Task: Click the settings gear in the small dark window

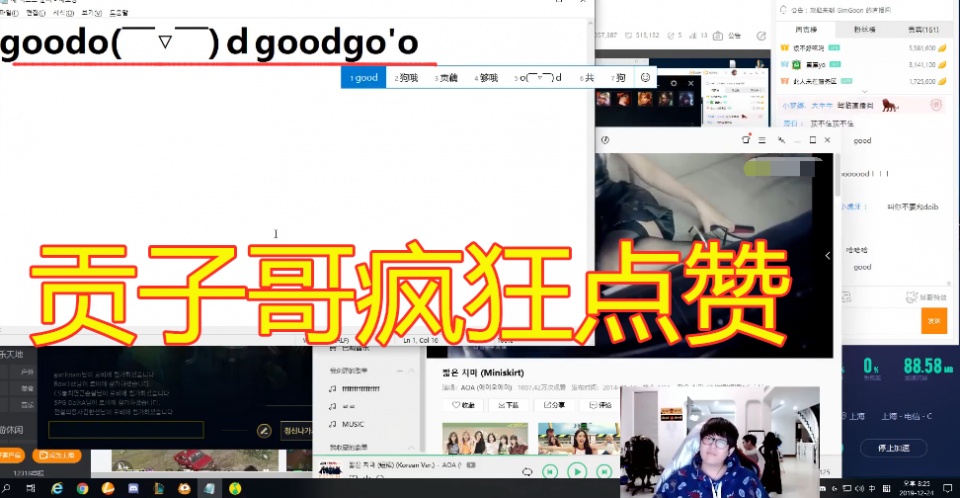Action: 673,83
